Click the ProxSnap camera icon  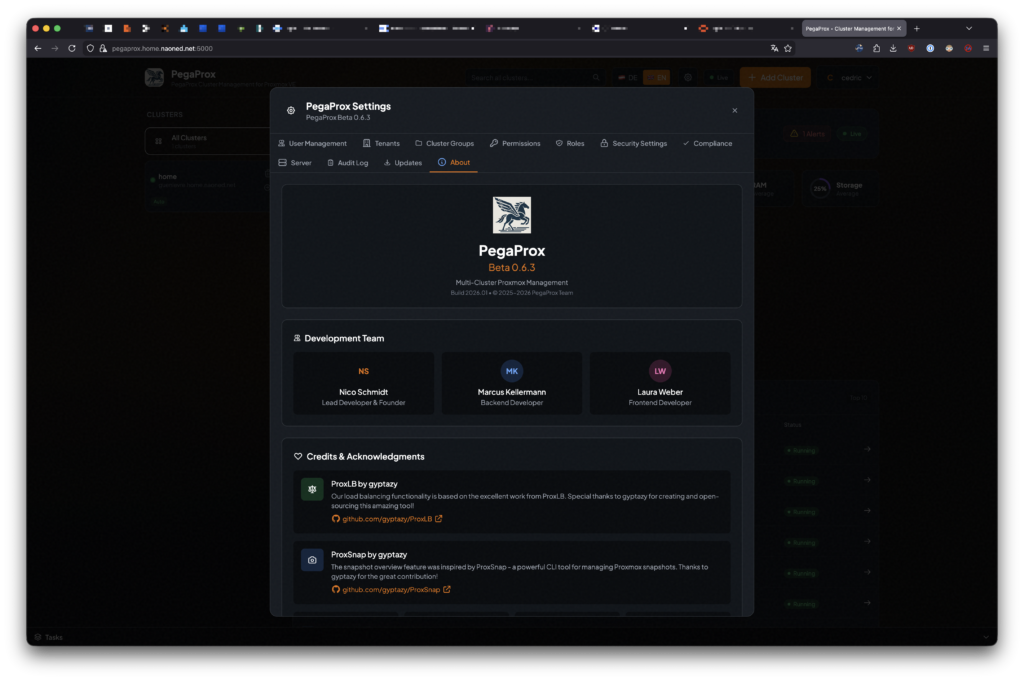point(312,560)
